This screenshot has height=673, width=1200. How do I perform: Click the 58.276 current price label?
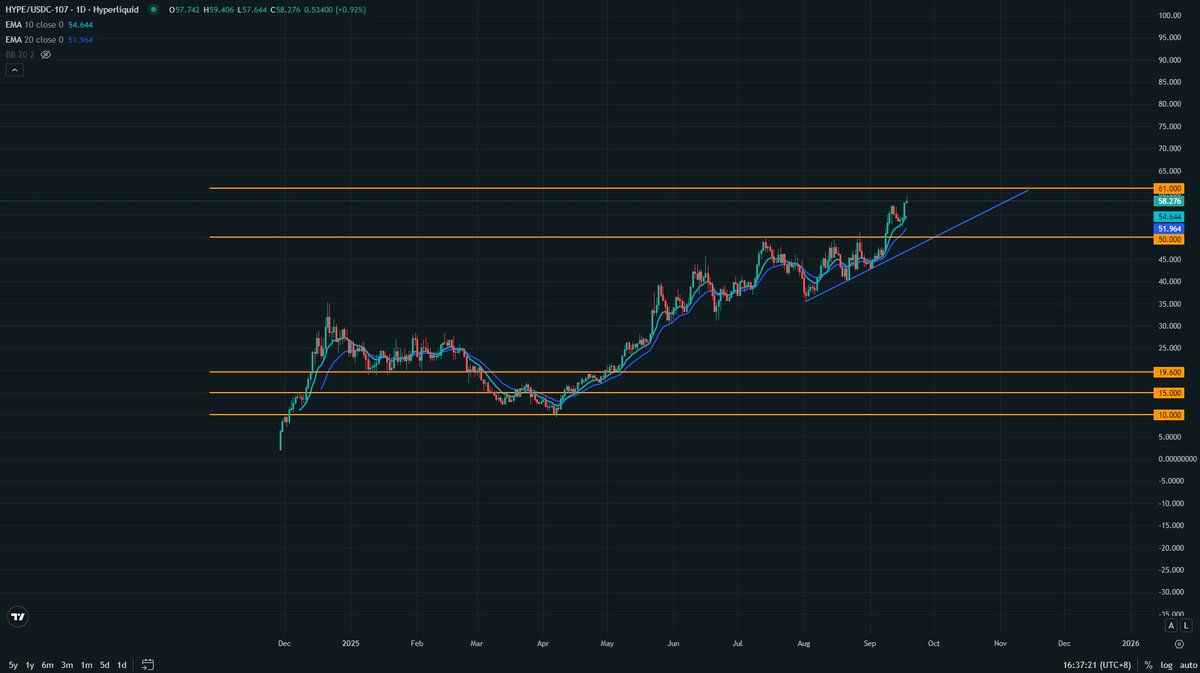[1169, 201]
